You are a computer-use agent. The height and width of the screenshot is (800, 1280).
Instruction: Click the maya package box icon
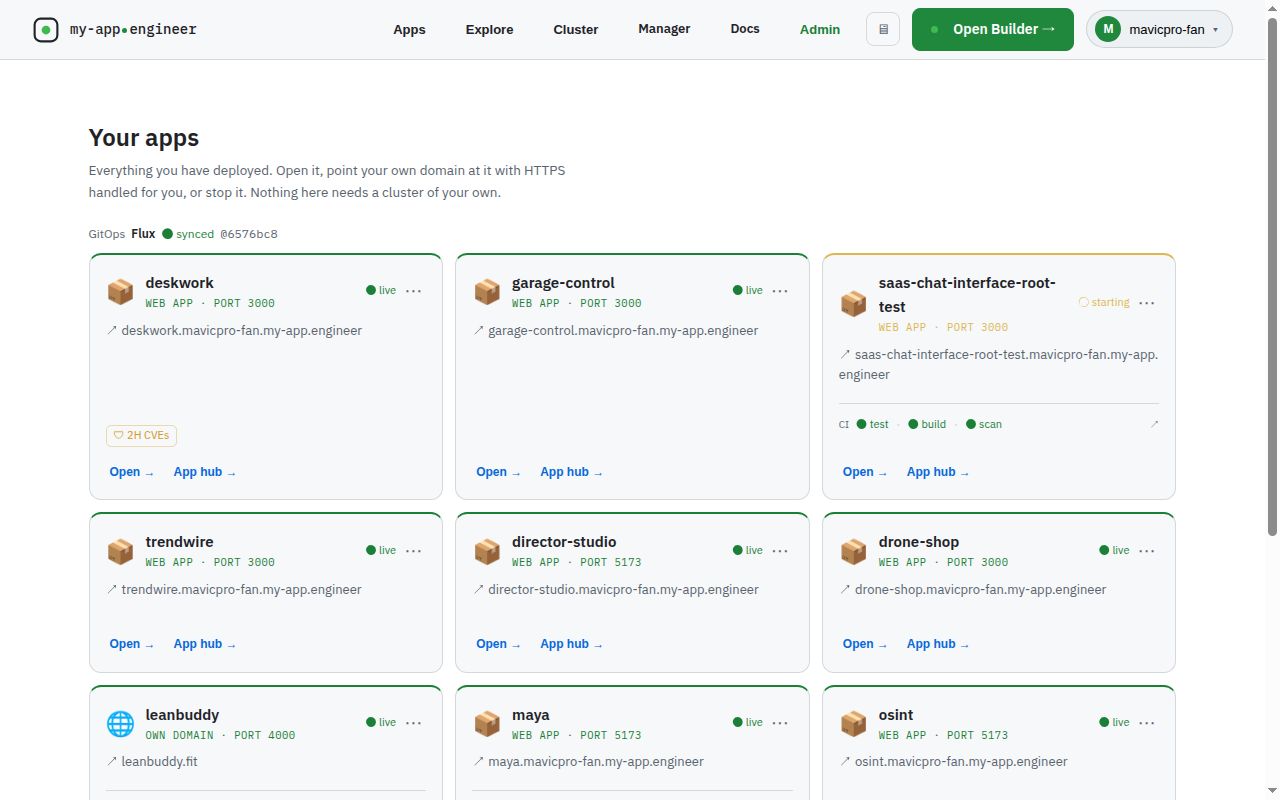[487, 724]
